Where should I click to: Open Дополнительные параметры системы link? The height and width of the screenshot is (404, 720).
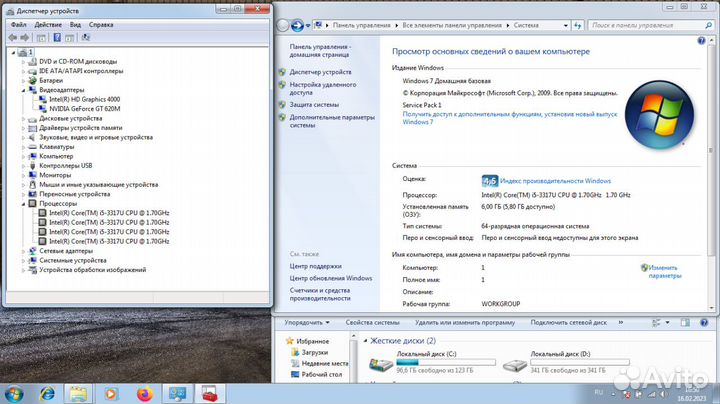(332, 121)
